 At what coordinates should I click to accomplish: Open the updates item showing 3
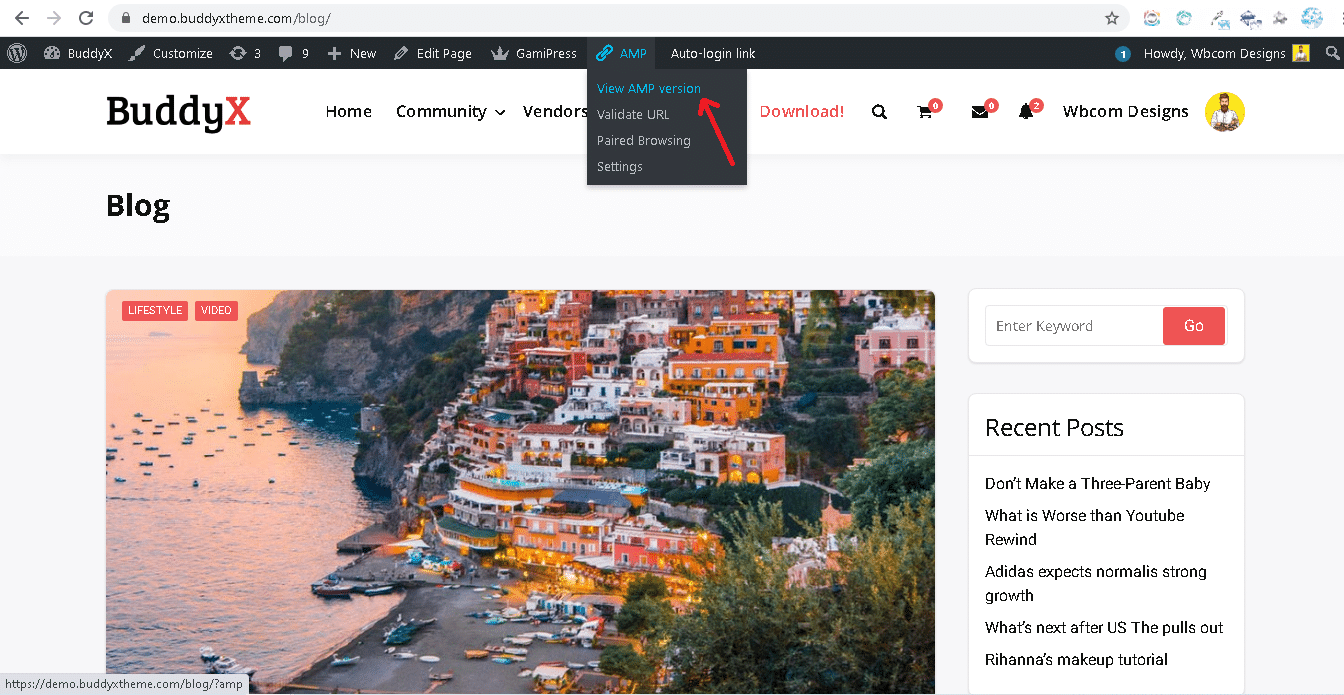tap(245, 53)
